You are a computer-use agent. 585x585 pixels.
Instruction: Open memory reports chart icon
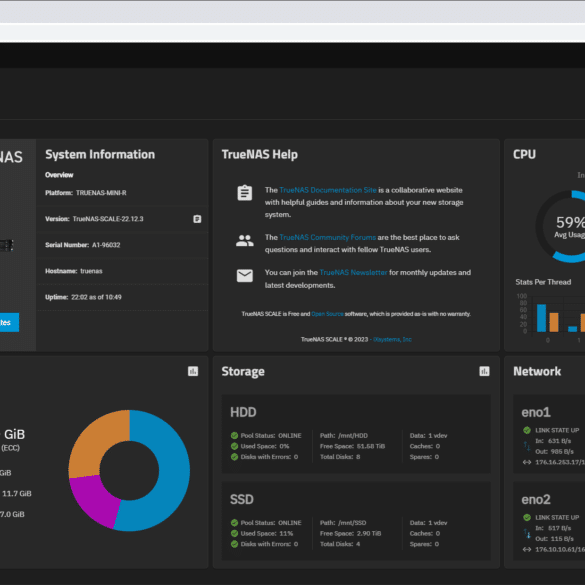point(193,371)
